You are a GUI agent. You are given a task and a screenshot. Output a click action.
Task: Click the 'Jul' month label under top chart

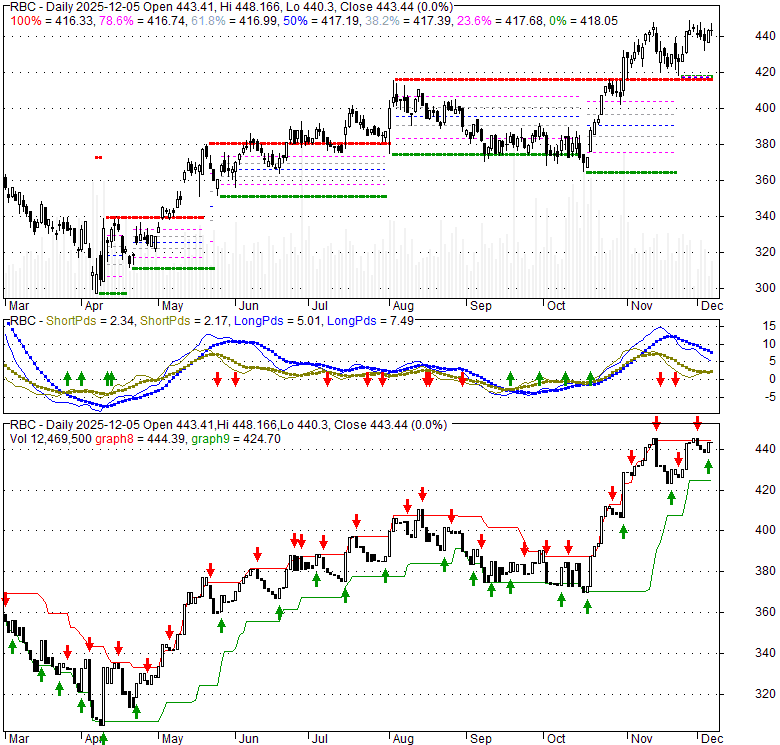[319, 306]
